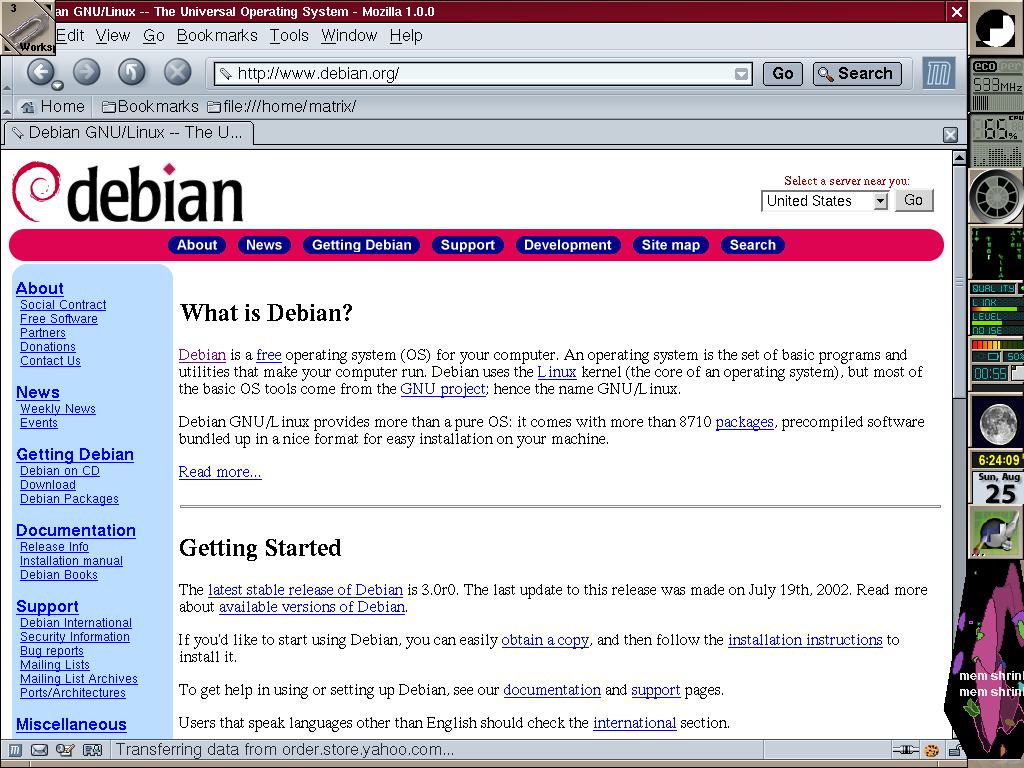Click the browser Back arrow button
This screenshot has width=1024, height=768.
point(40,71)
